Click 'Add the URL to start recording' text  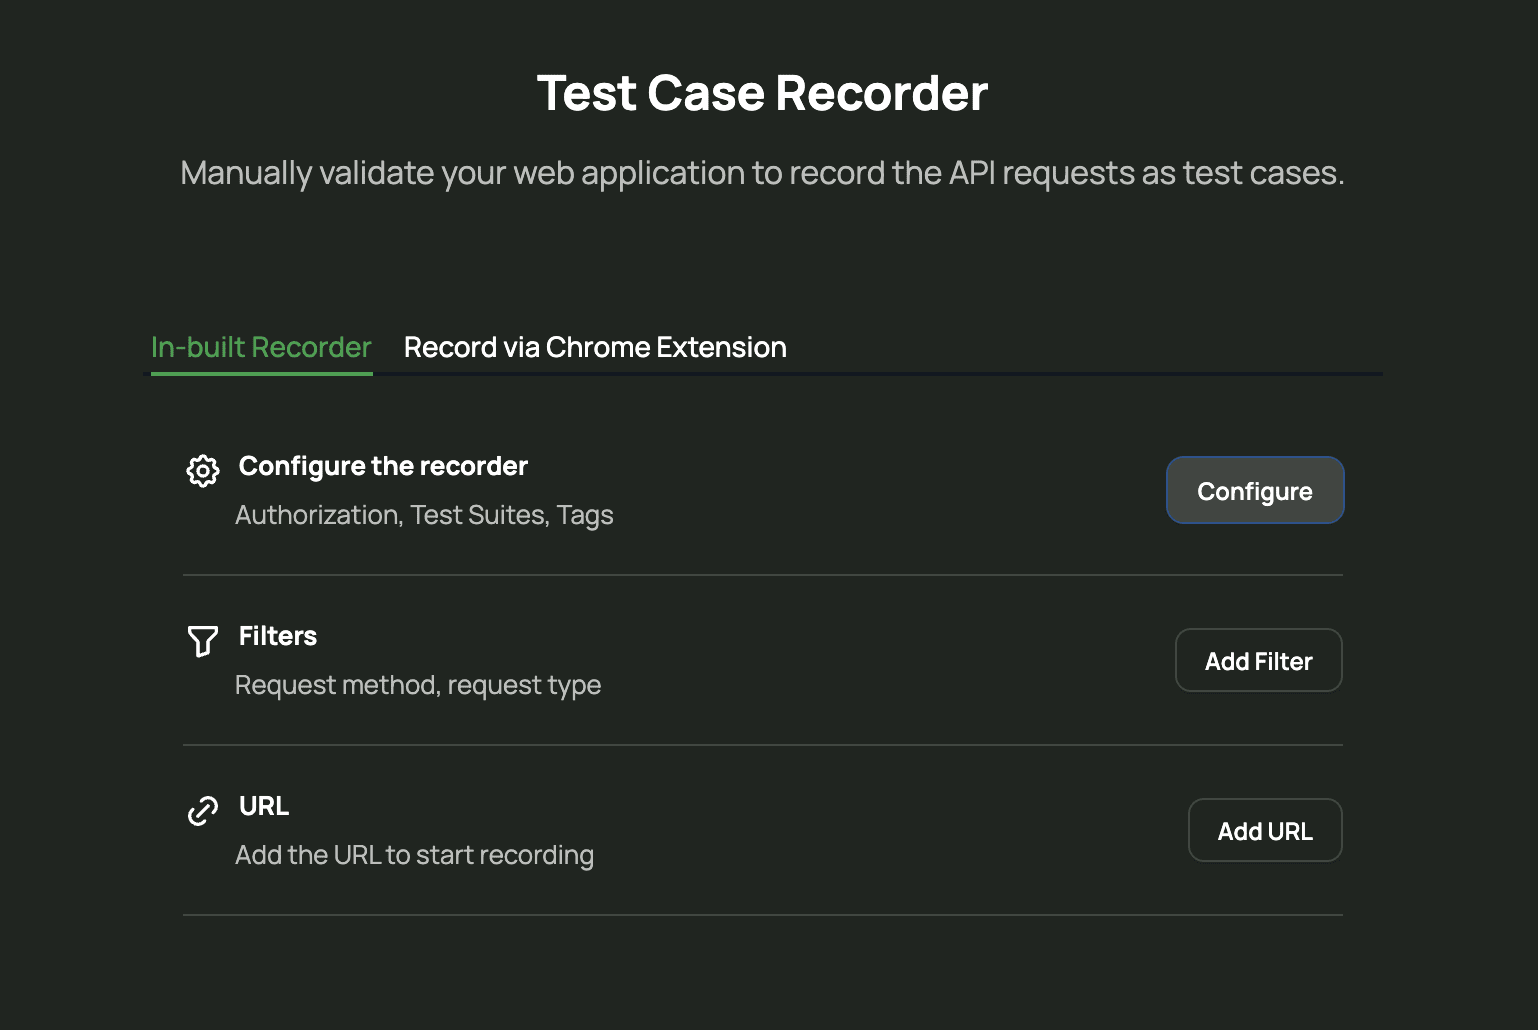pyautogui.click(x=414, y=855)
